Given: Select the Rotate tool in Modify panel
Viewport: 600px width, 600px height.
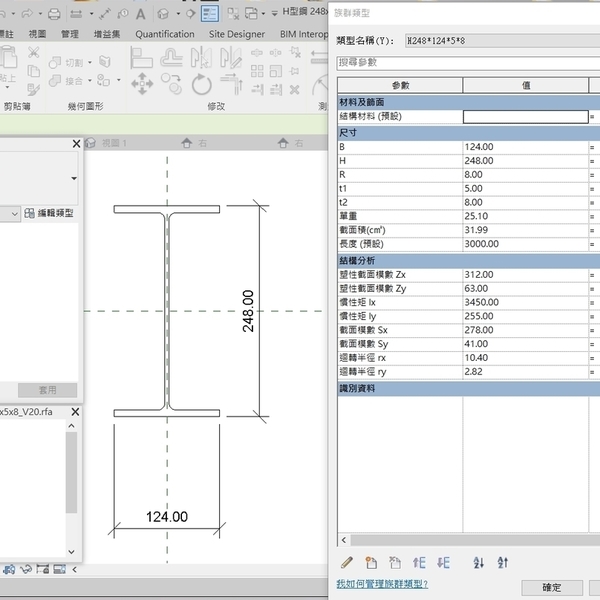Looking at the screenshot, I should click(202, 83).
